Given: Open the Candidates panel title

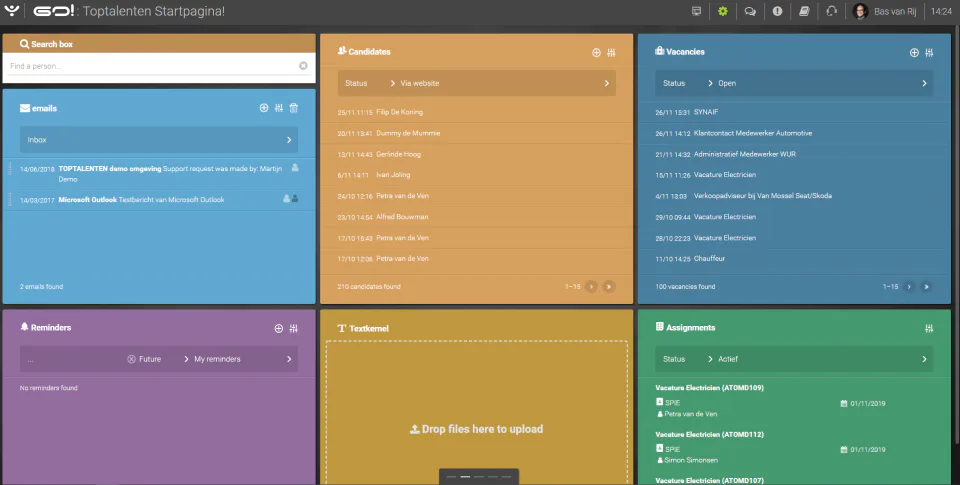Looking at the screenshot, I should click(x=369, y=51).
